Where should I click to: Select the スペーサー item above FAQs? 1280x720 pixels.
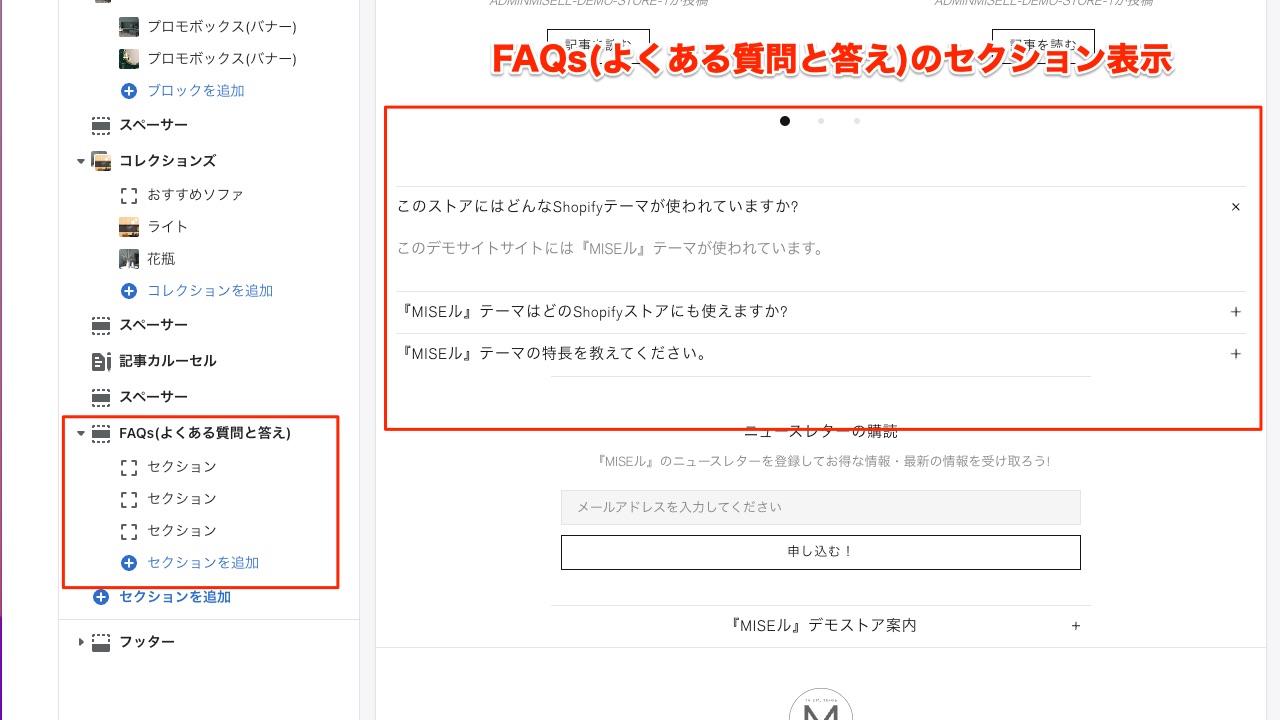coord(153,397)
